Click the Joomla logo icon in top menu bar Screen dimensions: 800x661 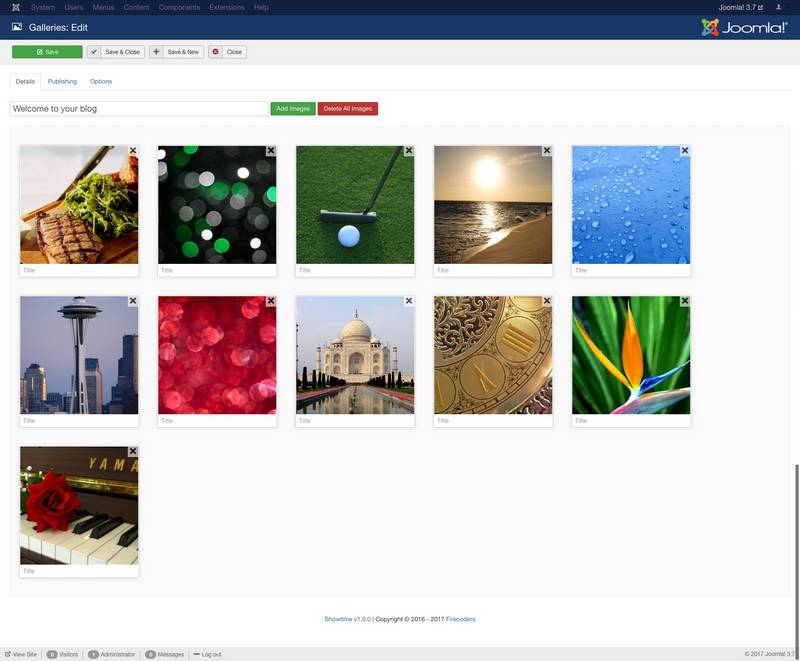(15, 7)
